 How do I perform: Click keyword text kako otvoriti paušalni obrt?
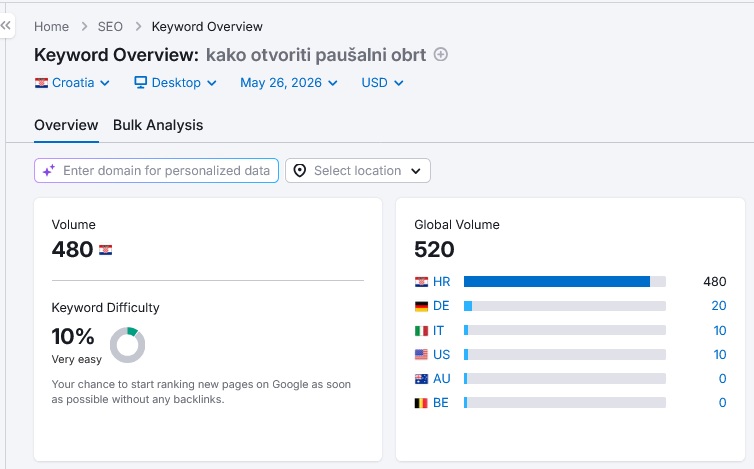coord(316,55)
